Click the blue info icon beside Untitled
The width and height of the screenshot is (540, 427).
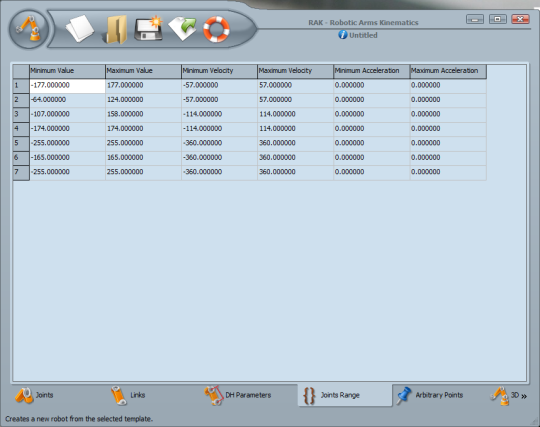tap(343, 35)
